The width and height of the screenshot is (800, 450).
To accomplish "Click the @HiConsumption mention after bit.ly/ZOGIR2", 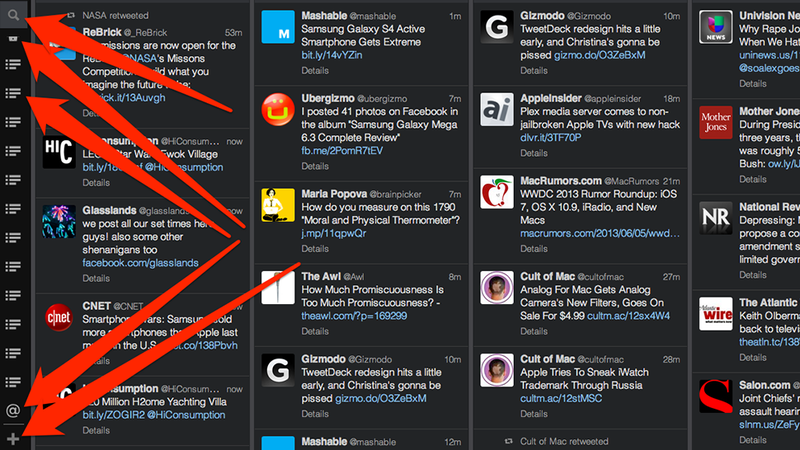I will tap(186, 415).
